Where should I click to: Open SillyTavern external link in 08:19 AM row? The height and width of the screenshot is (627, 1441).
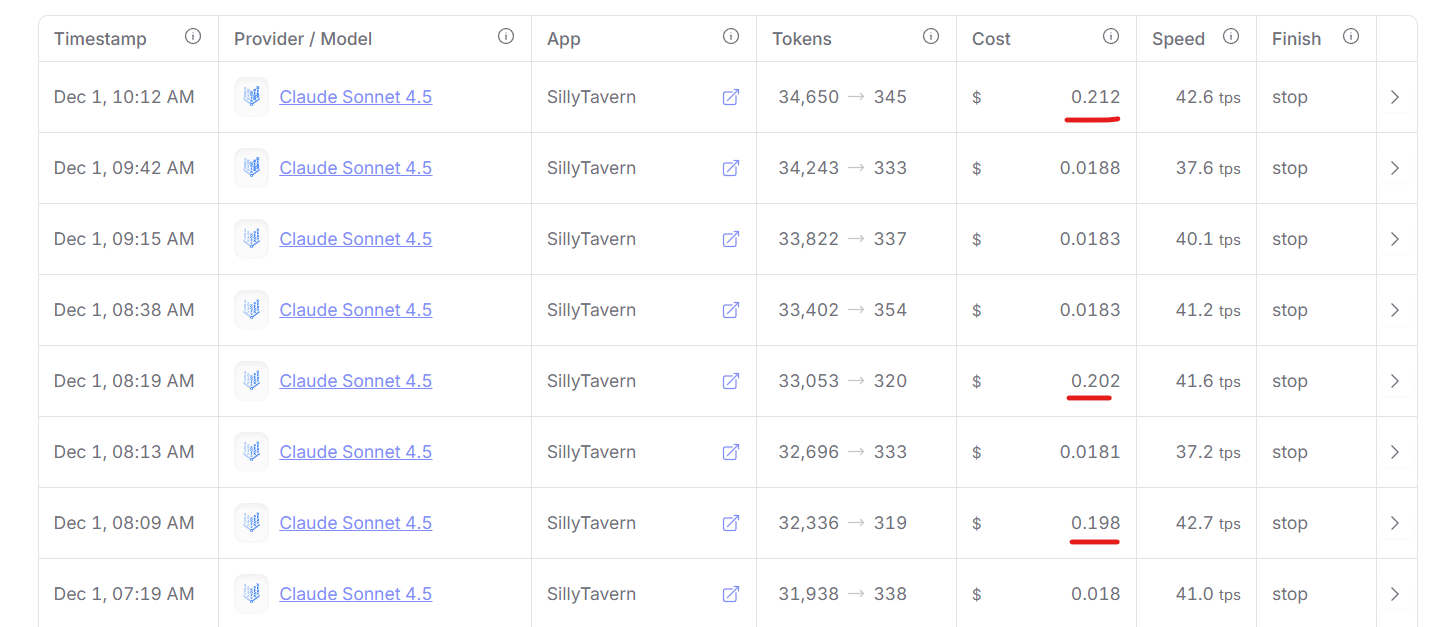click(731, 381)
